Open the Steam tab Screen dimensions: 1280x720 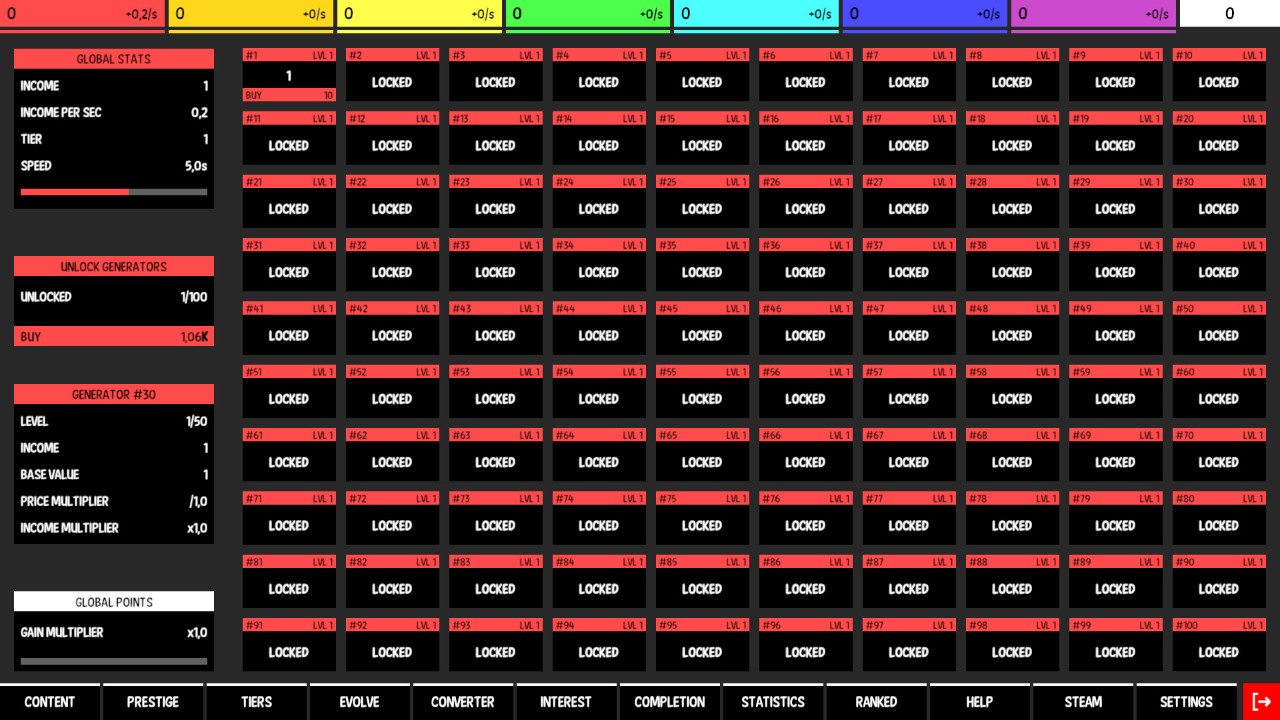point(1083,702)
